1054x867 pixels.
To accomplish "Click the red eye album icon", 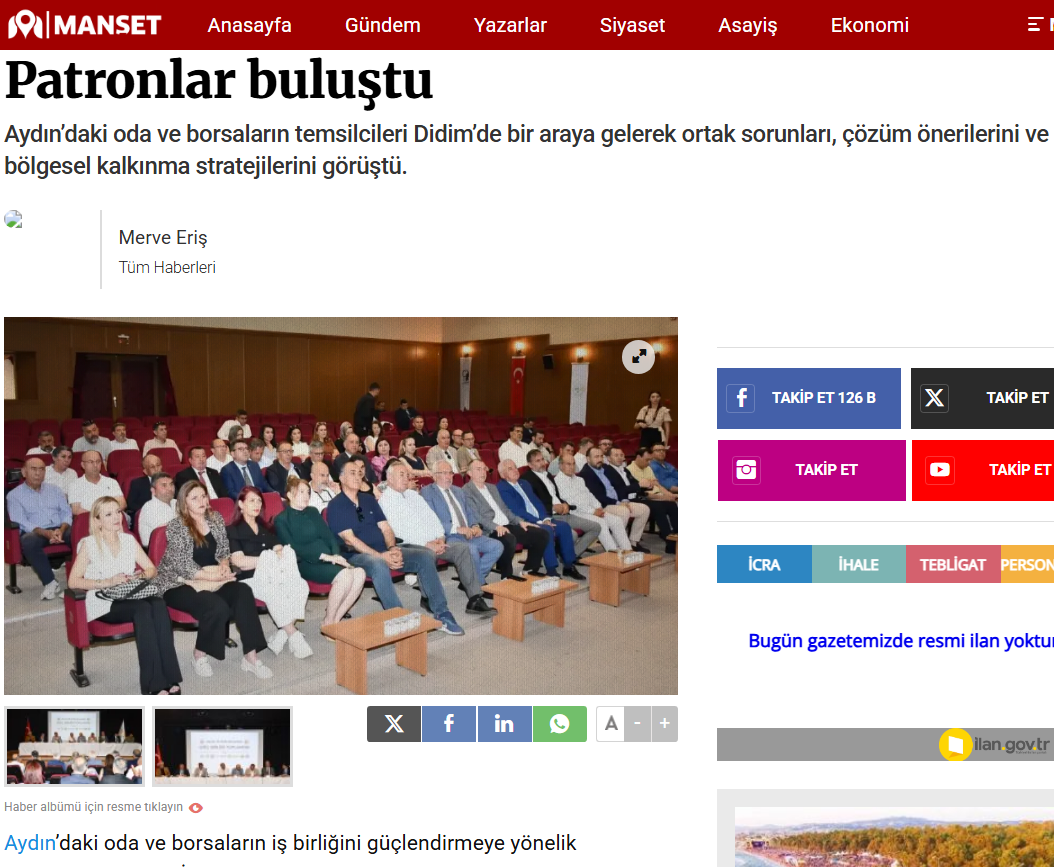I will (x=196, y=808).
